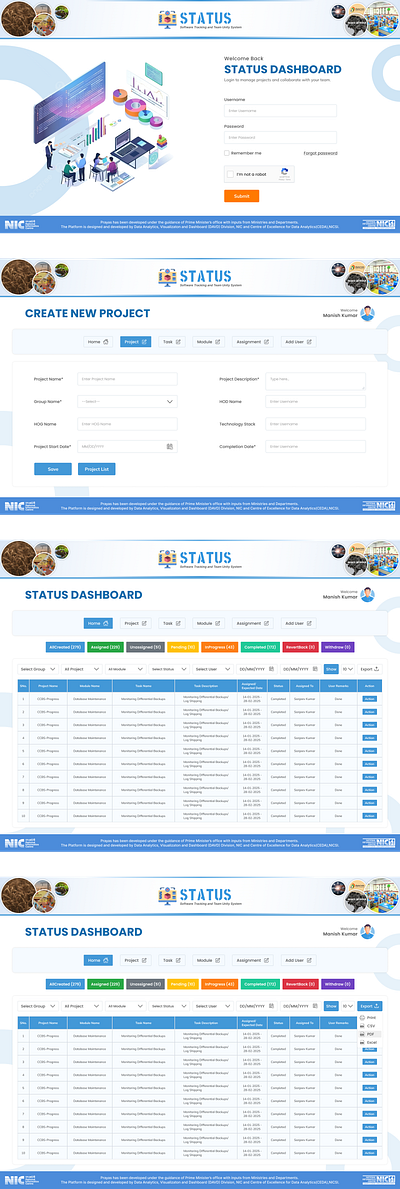Screen dimensions: 400x1189
Task: Expand Select Group dropdown, dashboard without Export menu
Action: tap(38, 669)
